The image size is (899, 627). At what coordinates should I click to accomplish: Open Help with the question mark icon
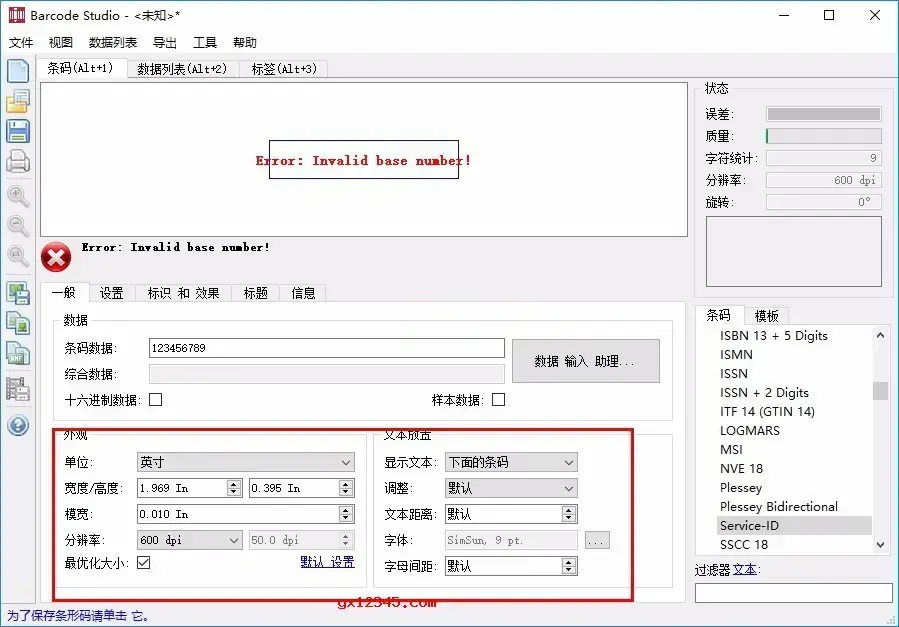(x=18, y=425)
